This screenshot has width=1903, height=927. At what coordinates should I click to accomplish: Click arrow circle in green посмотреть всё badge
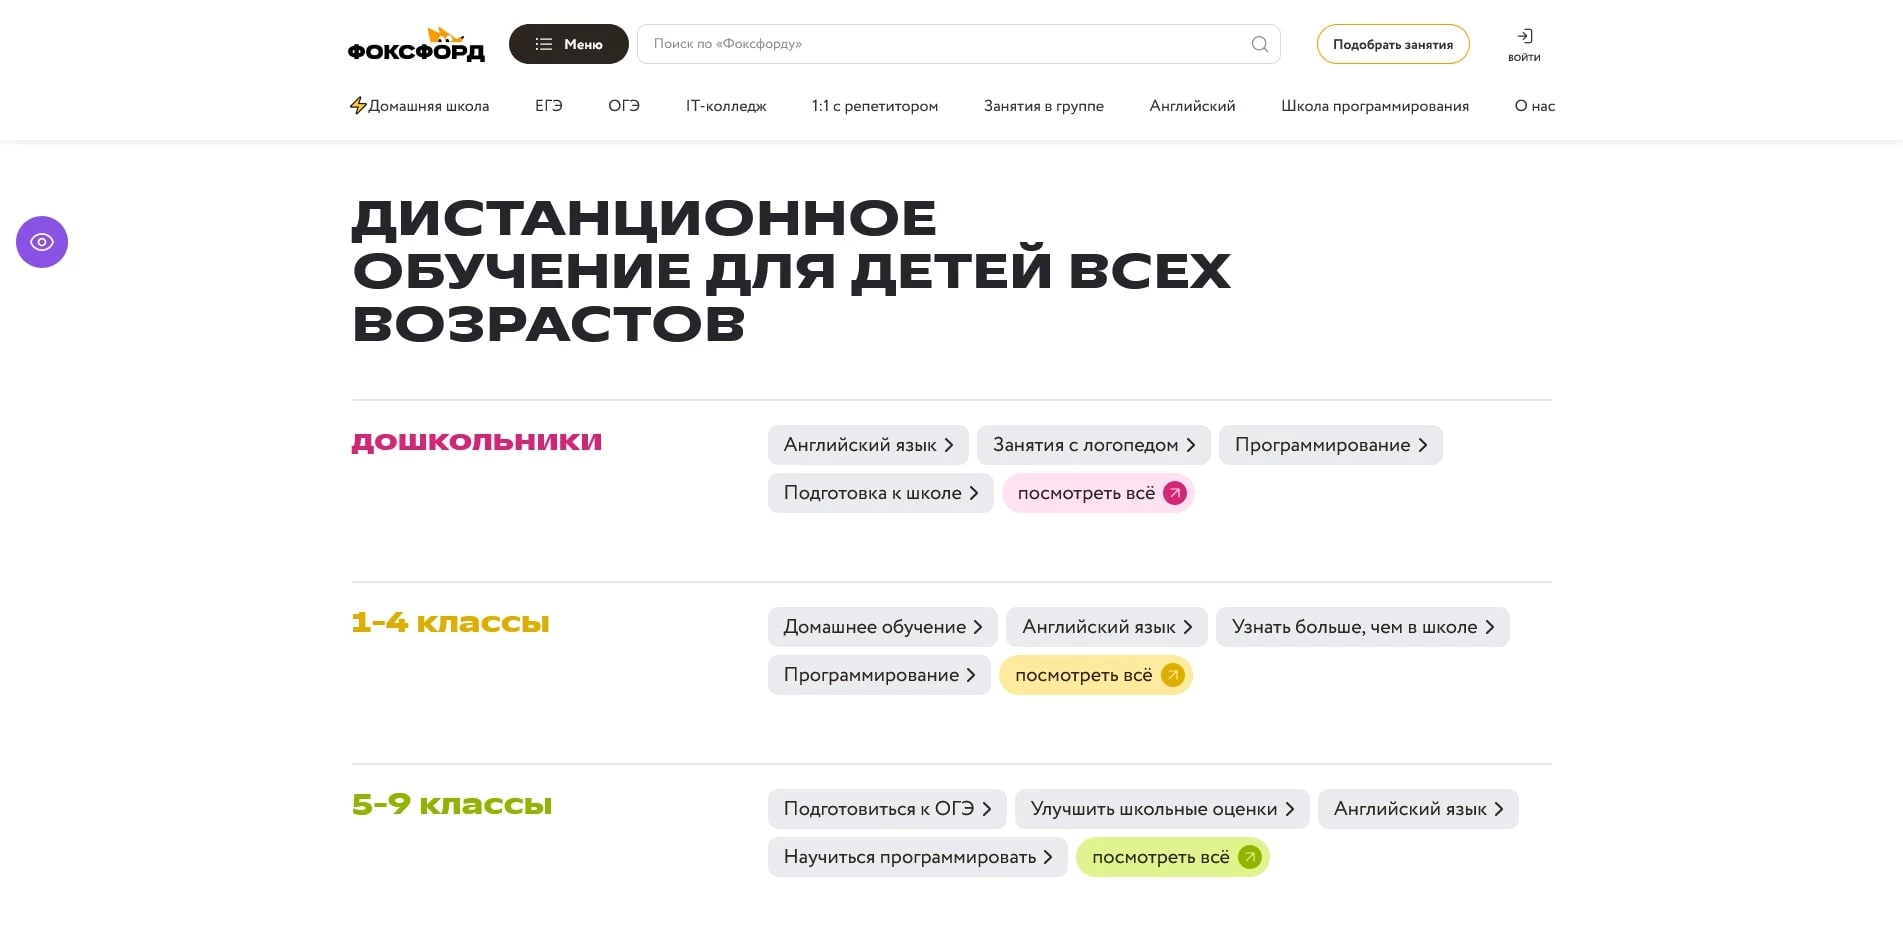[1248, 856]
